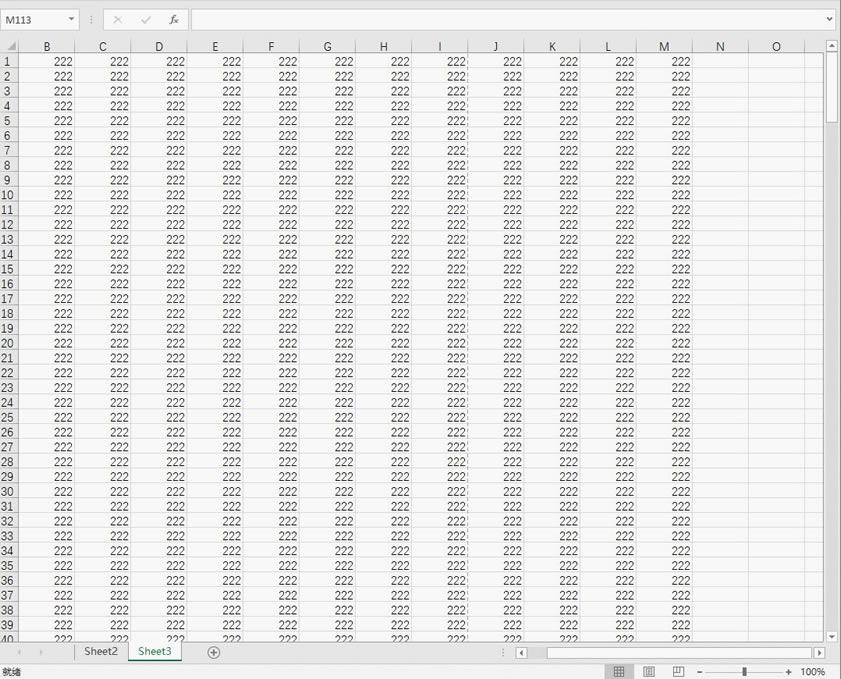Screen dimensions: 841x679
Task: Click the Cancel X icon in formula bar
Action: [118, 20]
